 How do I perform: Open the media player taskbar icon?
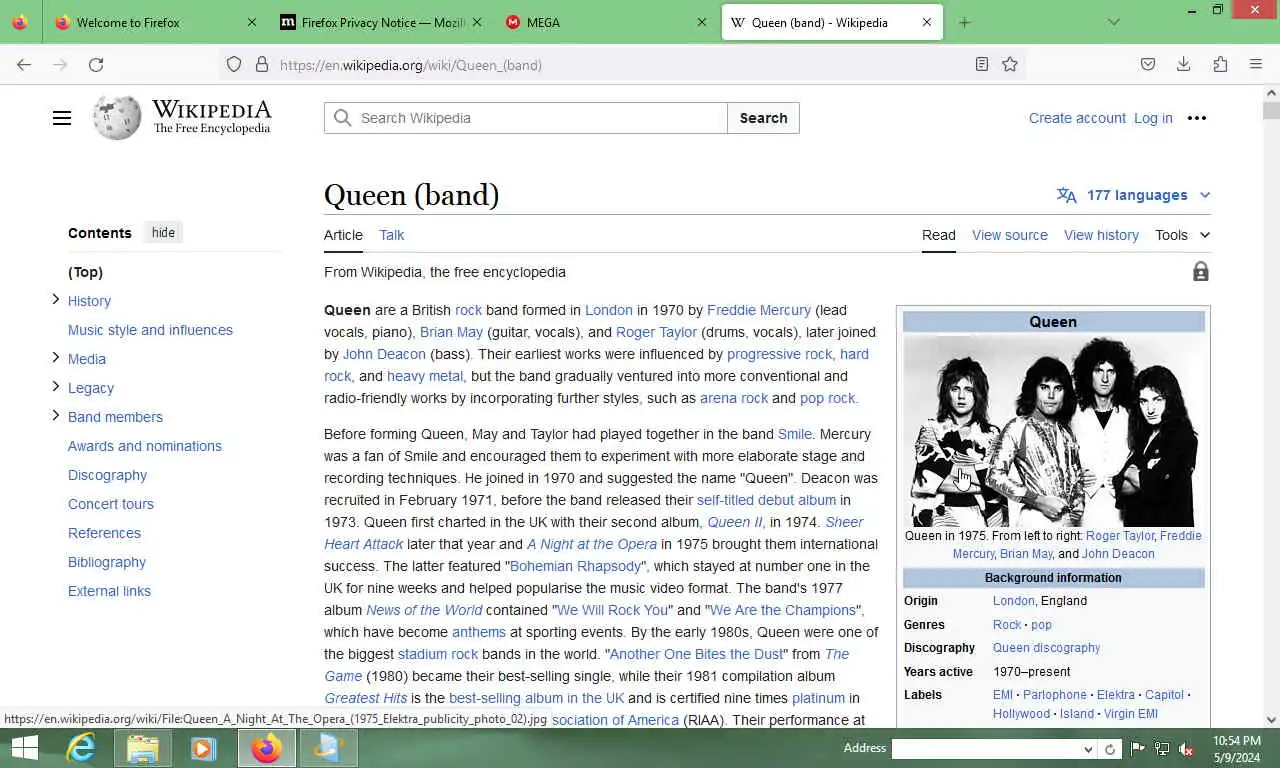[x=204, y=748]
